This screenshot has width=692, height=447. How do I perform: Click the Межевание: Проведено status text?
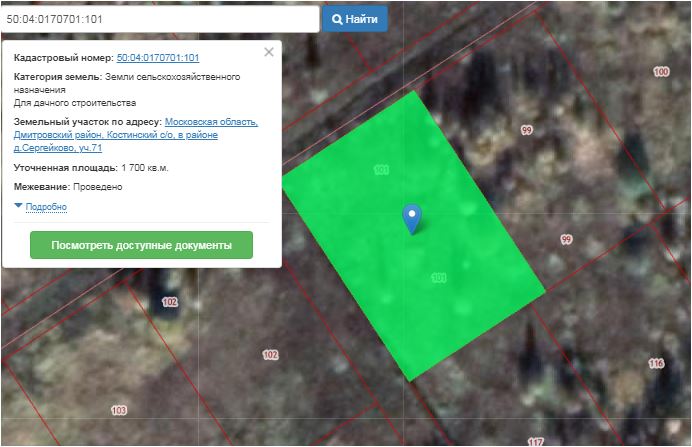69,187
